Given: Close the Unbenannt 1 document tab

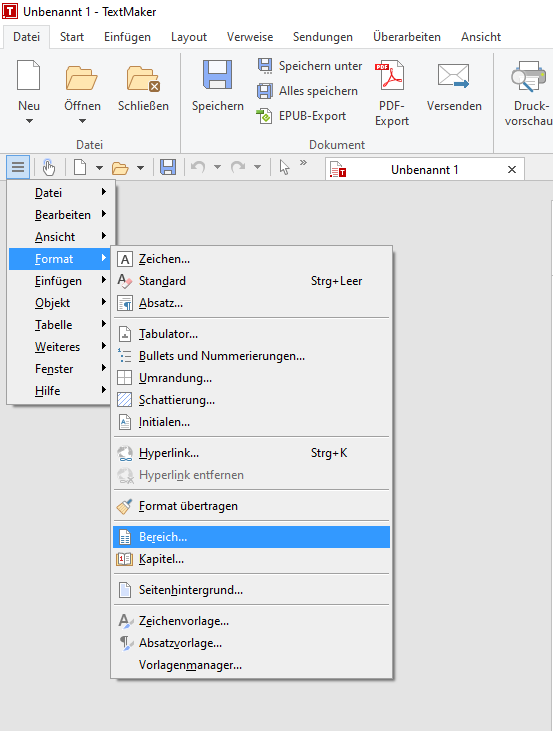Looking at the screenshot, I should click(x=512, y=170).
